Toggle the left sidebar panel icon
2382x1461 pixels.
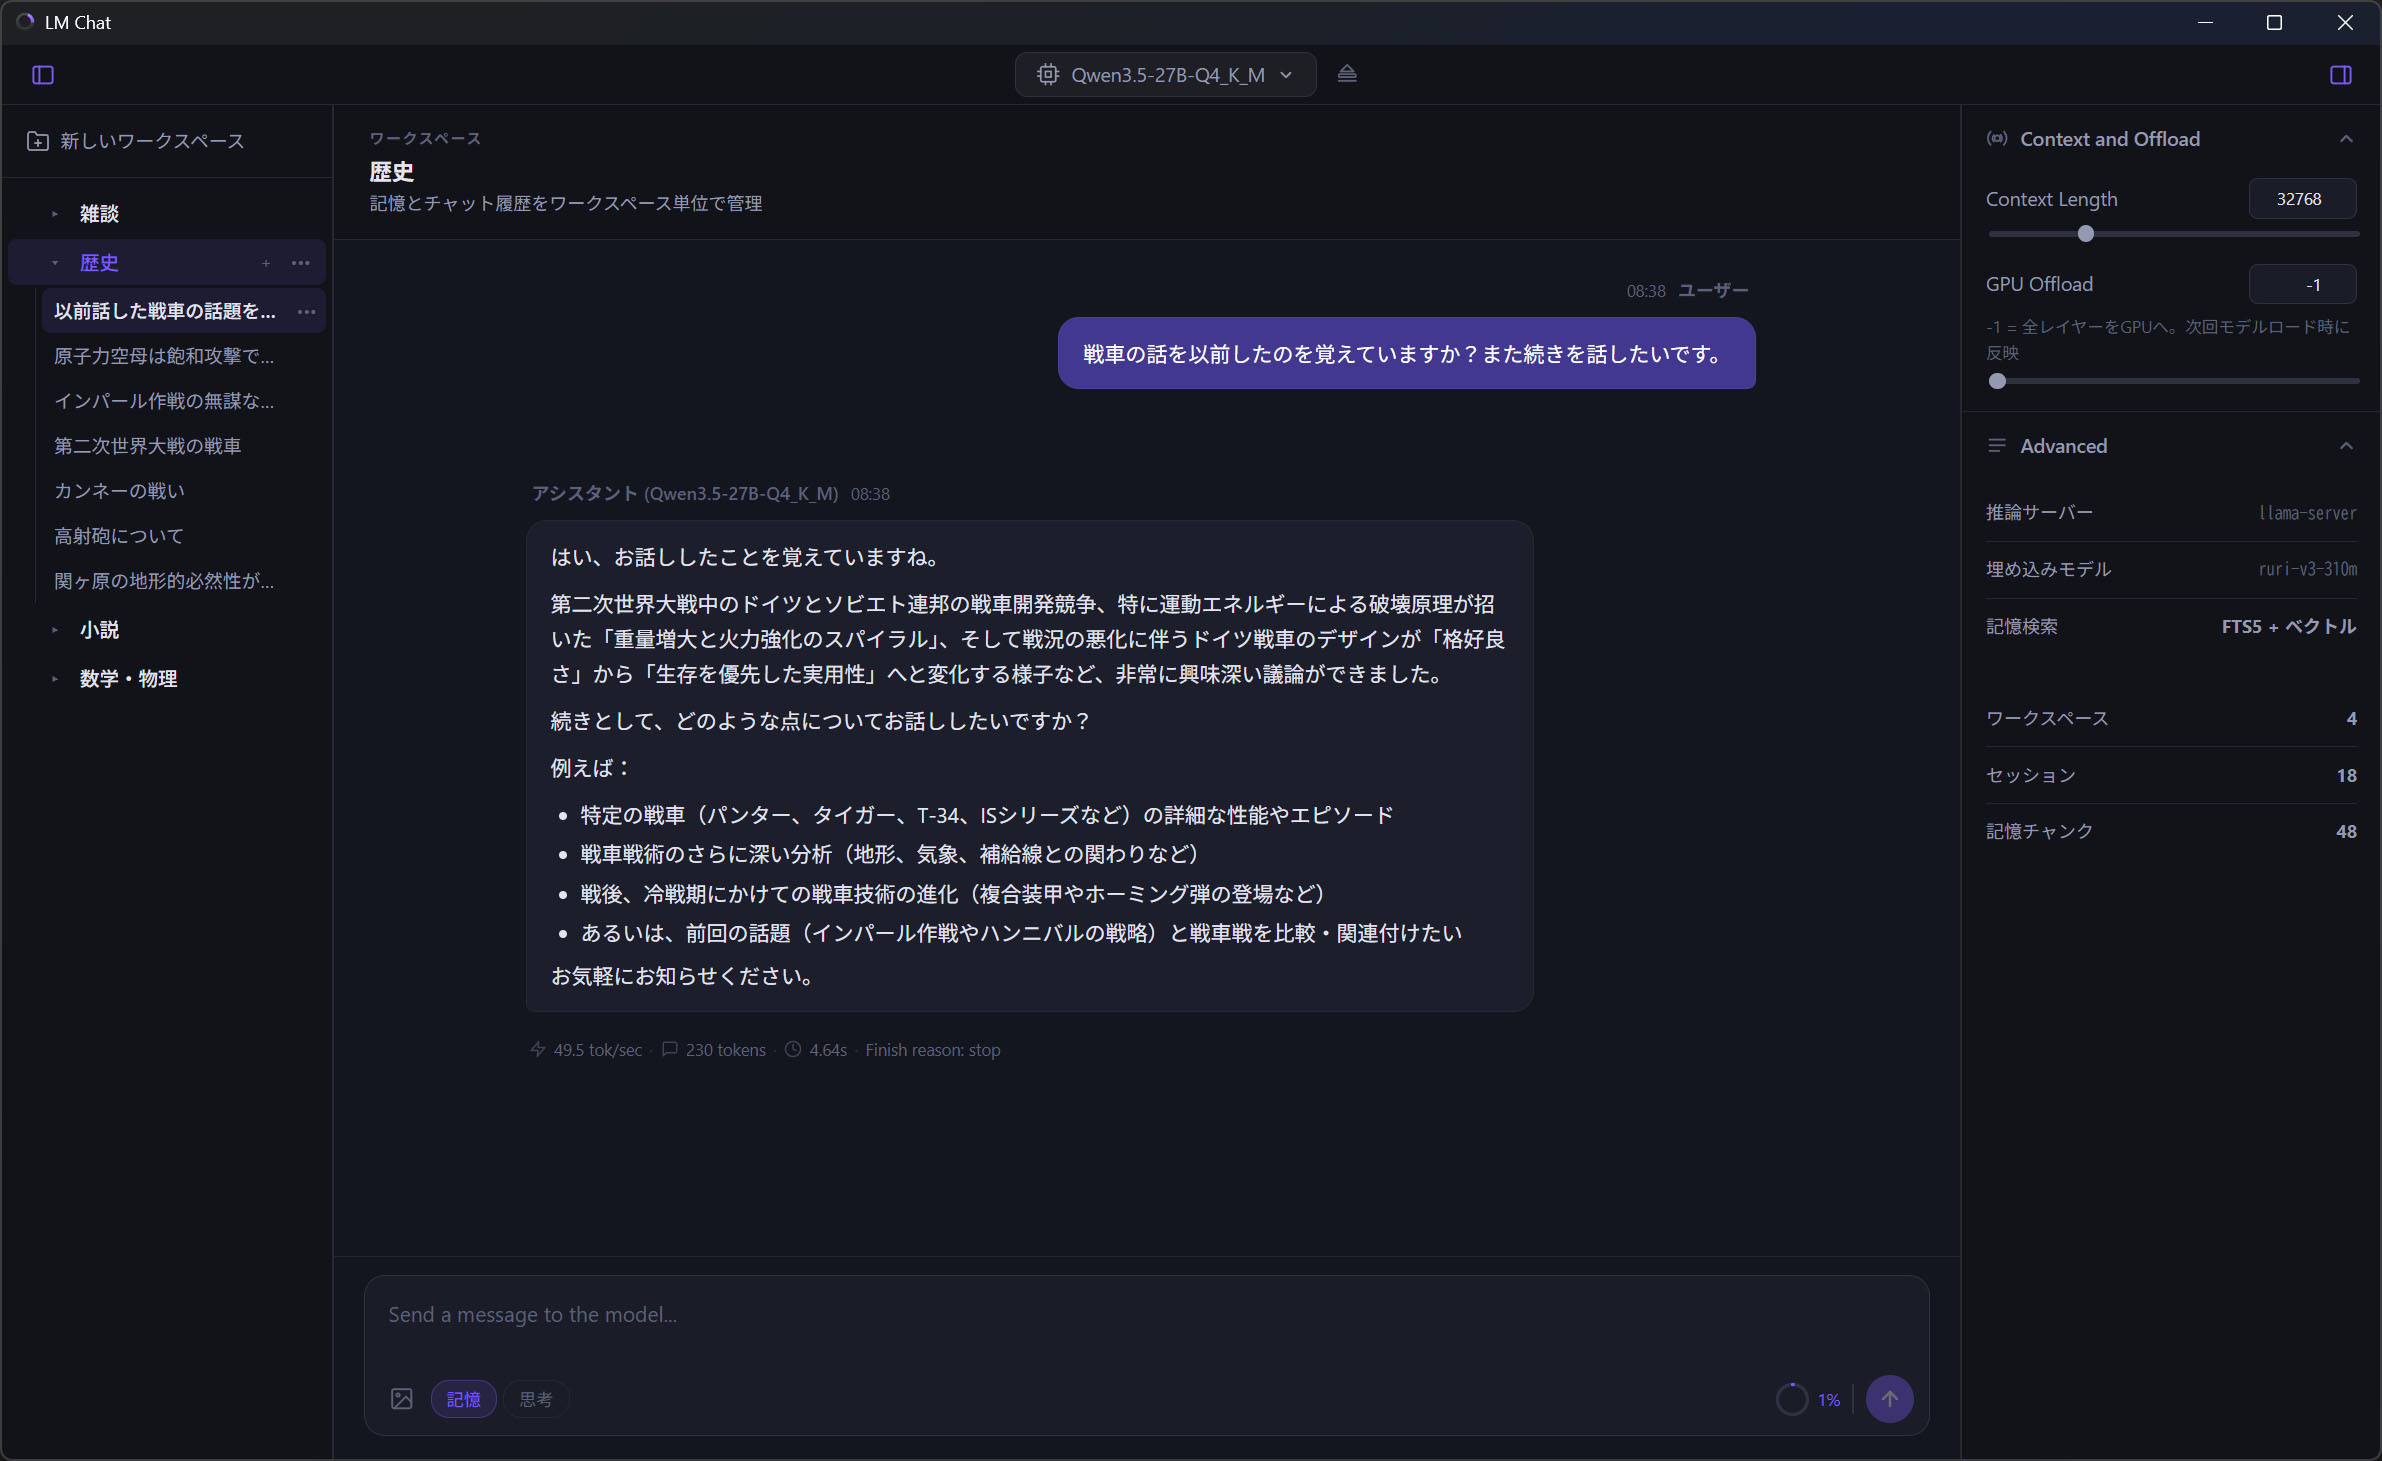(43, 75)
